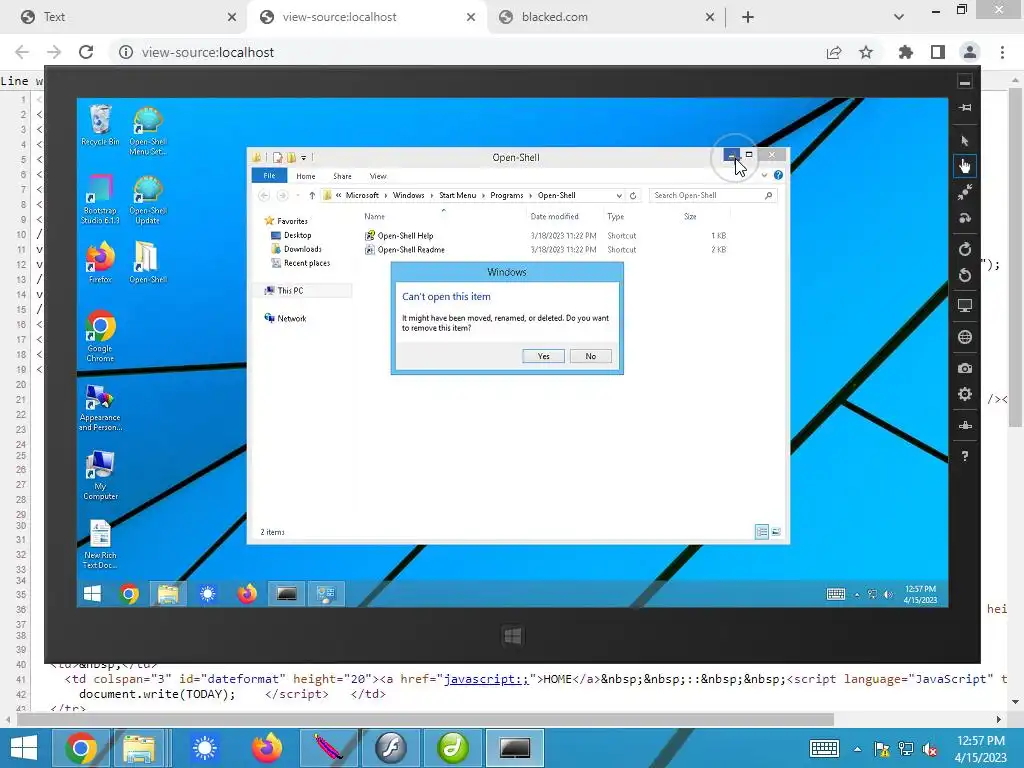Screen dimensions: 1024x768
Task: Click the javascript:; link in source code
Action: pyautogui.click(x=486, y=679)
